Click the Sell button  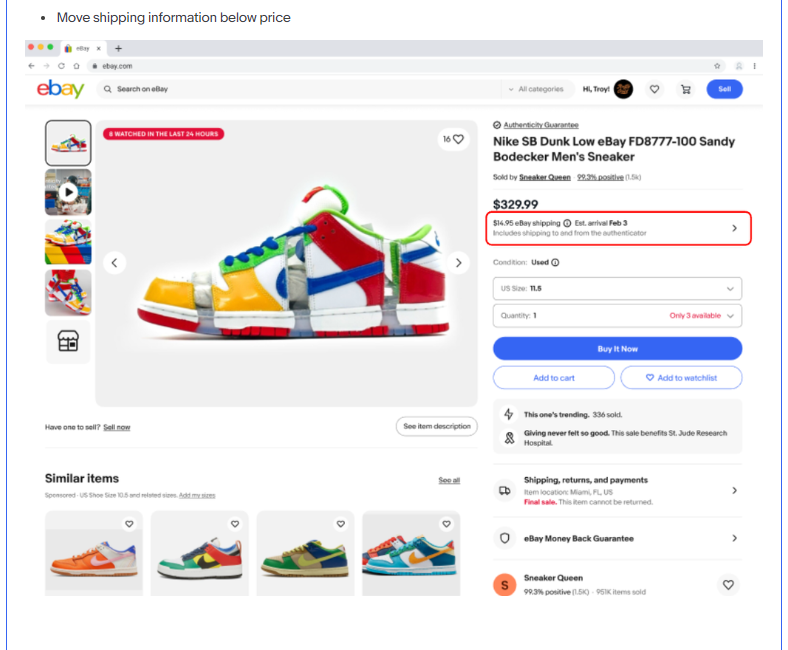pyautogui.click(x=724, y=89)
